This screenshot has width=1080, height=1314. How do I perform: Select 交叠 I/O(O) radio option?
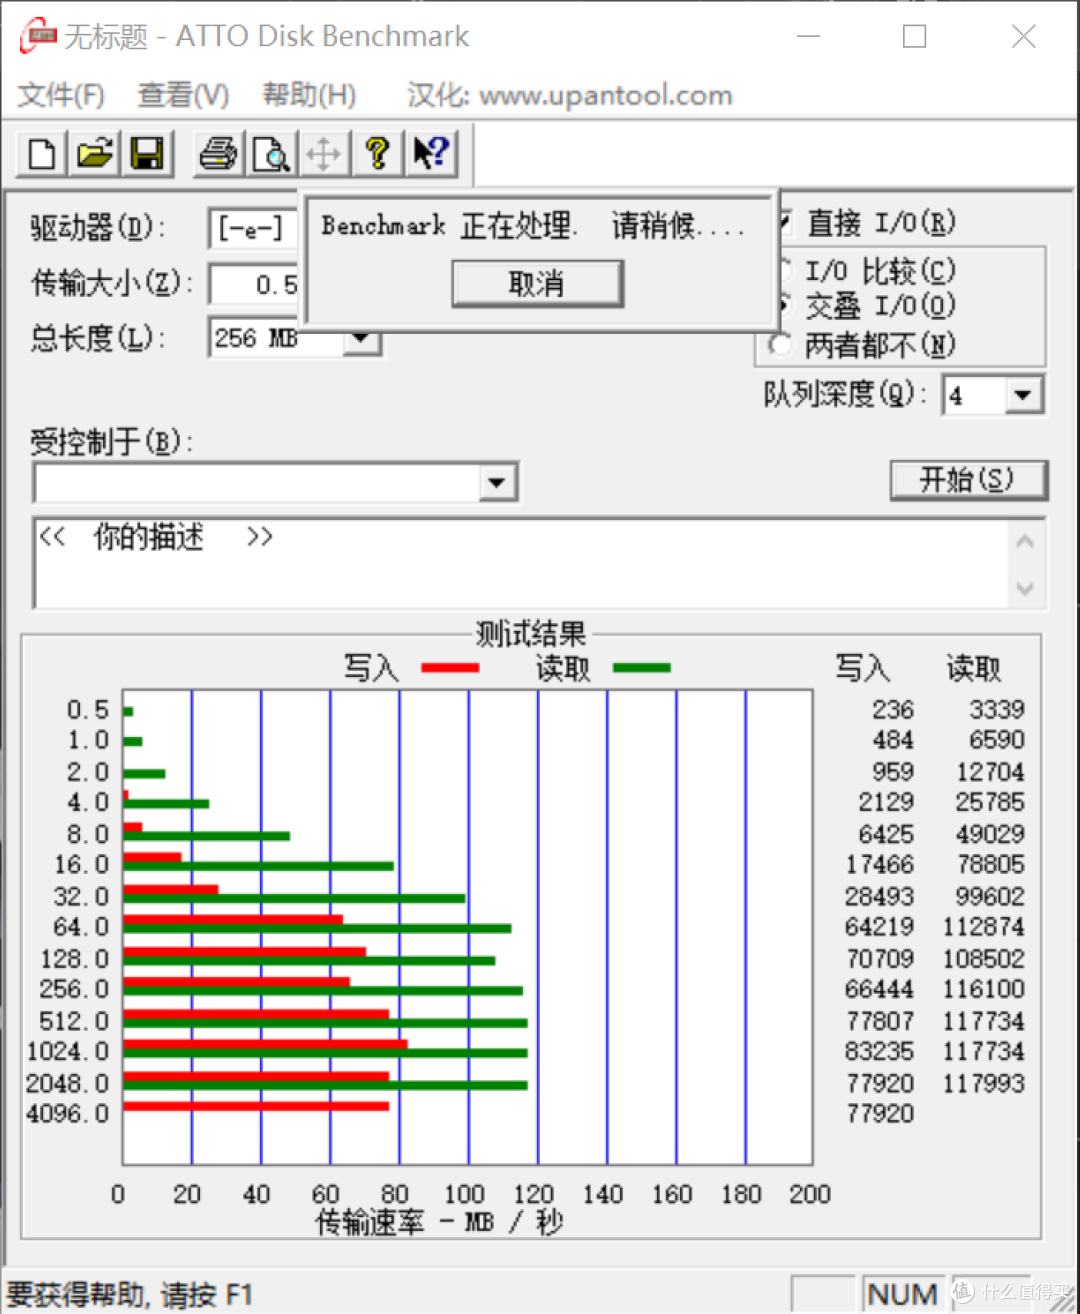(785, 306)
